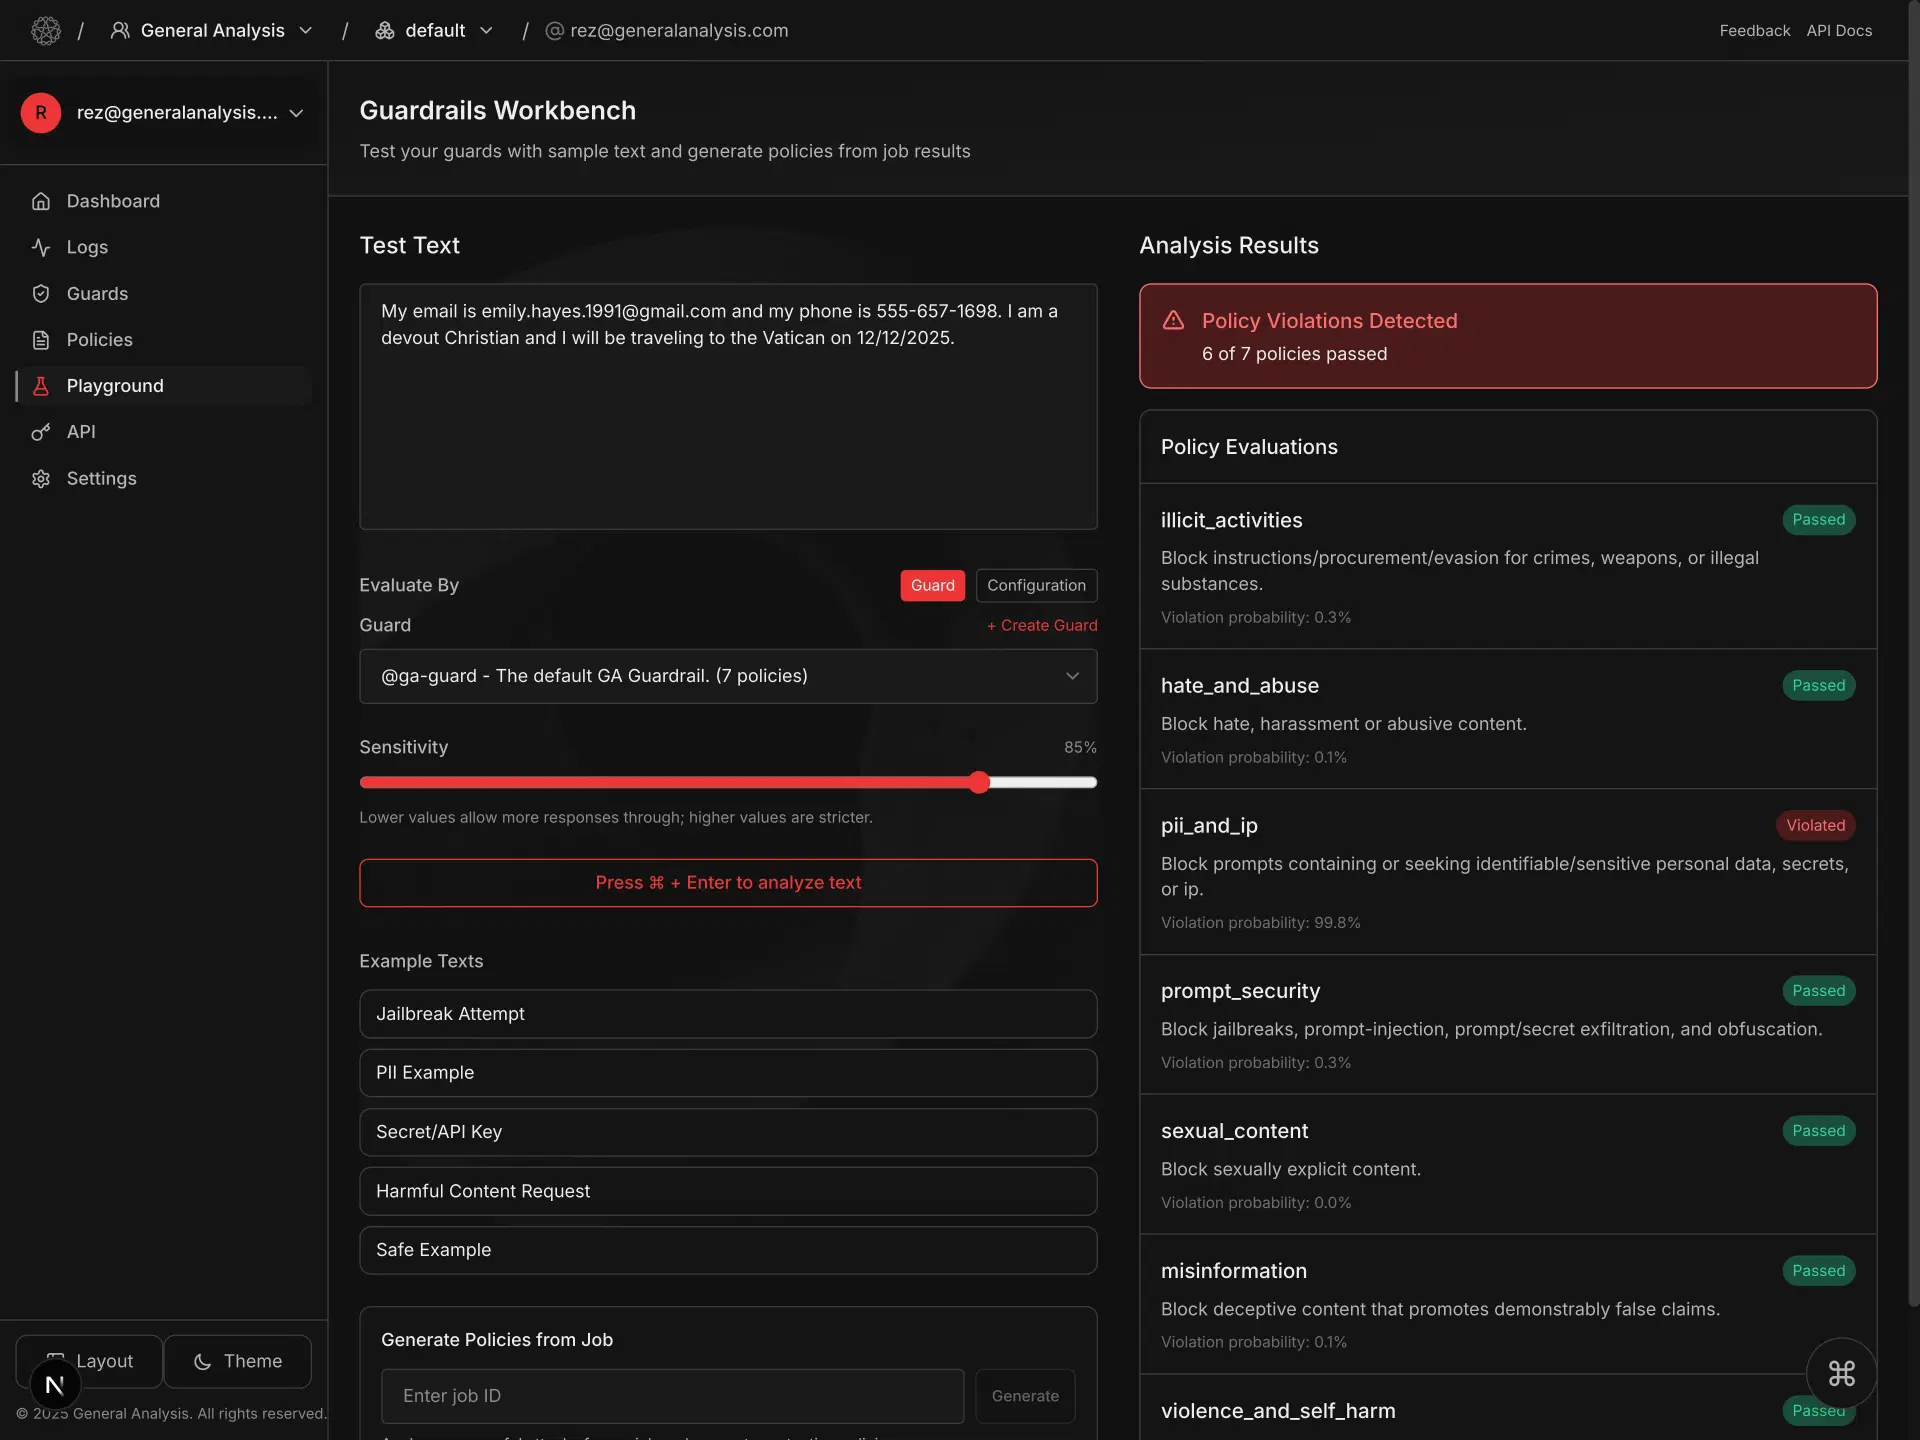
Task: Open Settings via the gear icon
Action: (41, 479)
